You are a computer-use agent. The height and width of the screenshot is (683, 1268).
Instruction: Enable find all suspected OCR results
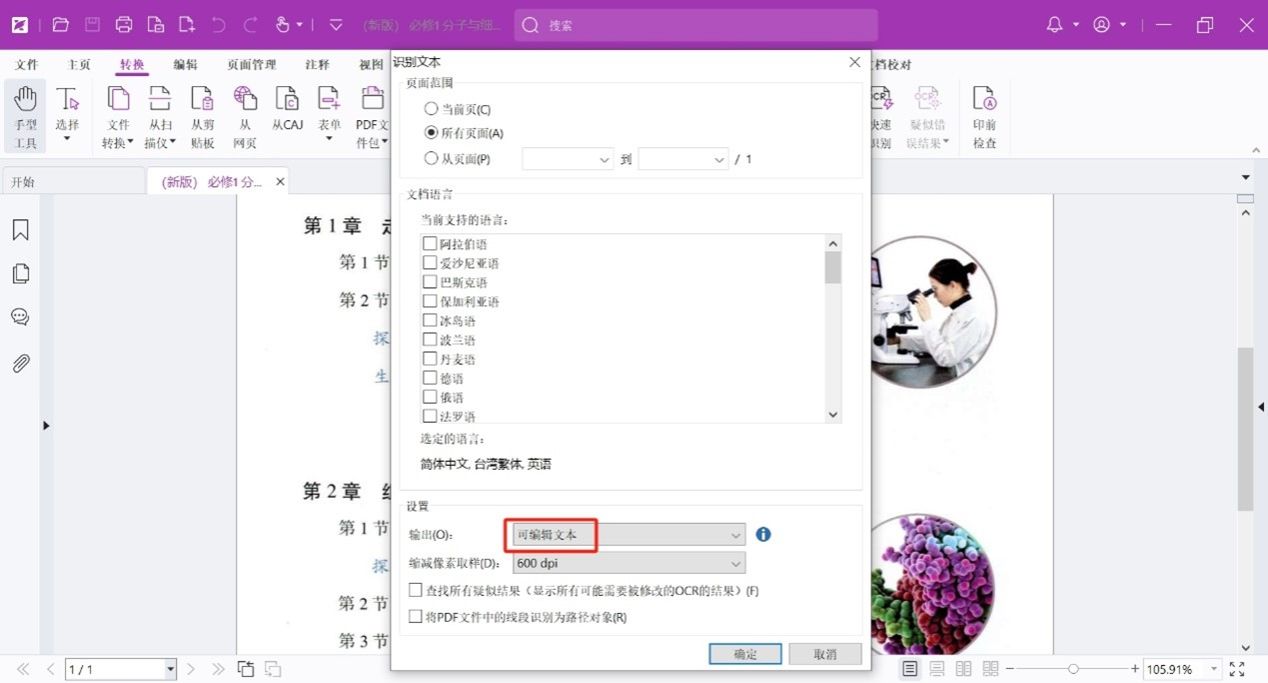[416, 591]
